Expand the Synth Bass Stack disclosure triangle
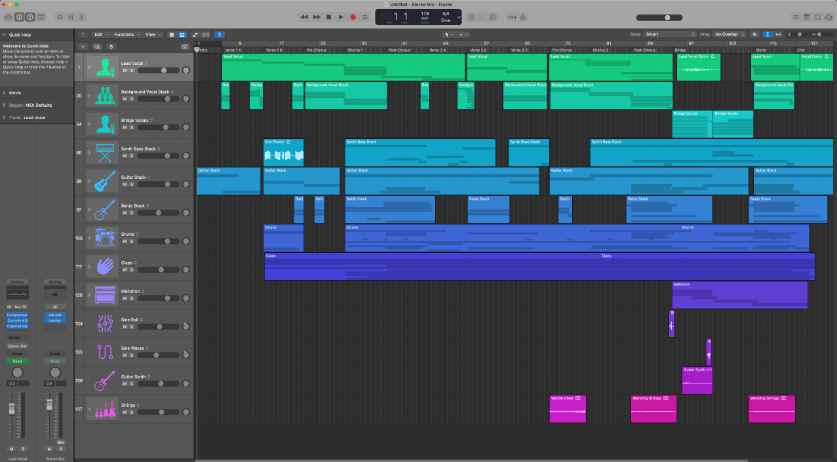This screenshot has width=837, height=462. click(89, 153)
